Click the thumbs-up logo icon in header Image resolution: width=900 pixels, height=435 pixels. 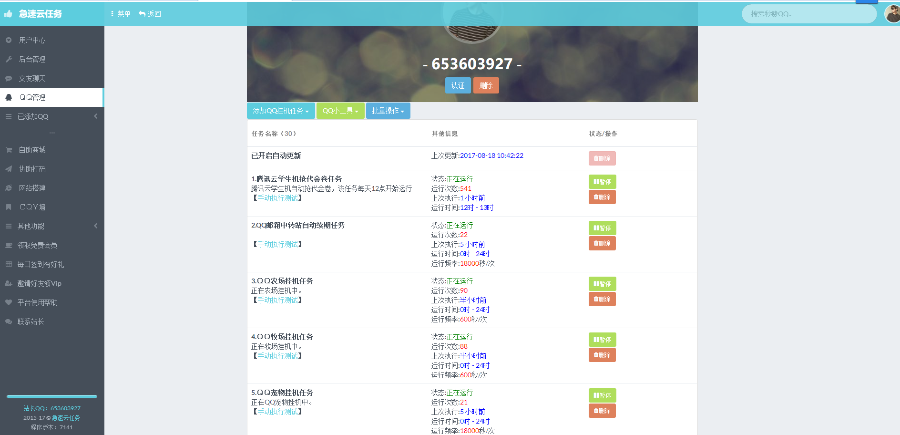pyautogui.click(x=8, y=13)
